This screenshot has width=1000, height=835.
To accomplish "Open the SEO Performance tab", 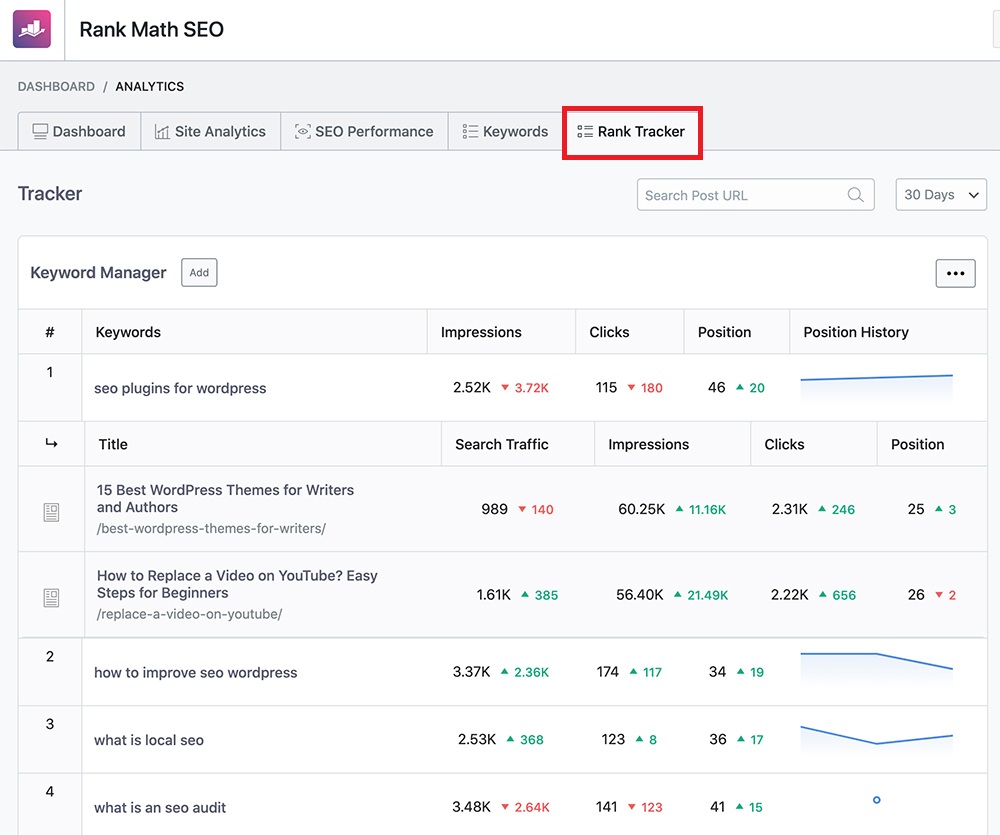I will coord(364,131).
